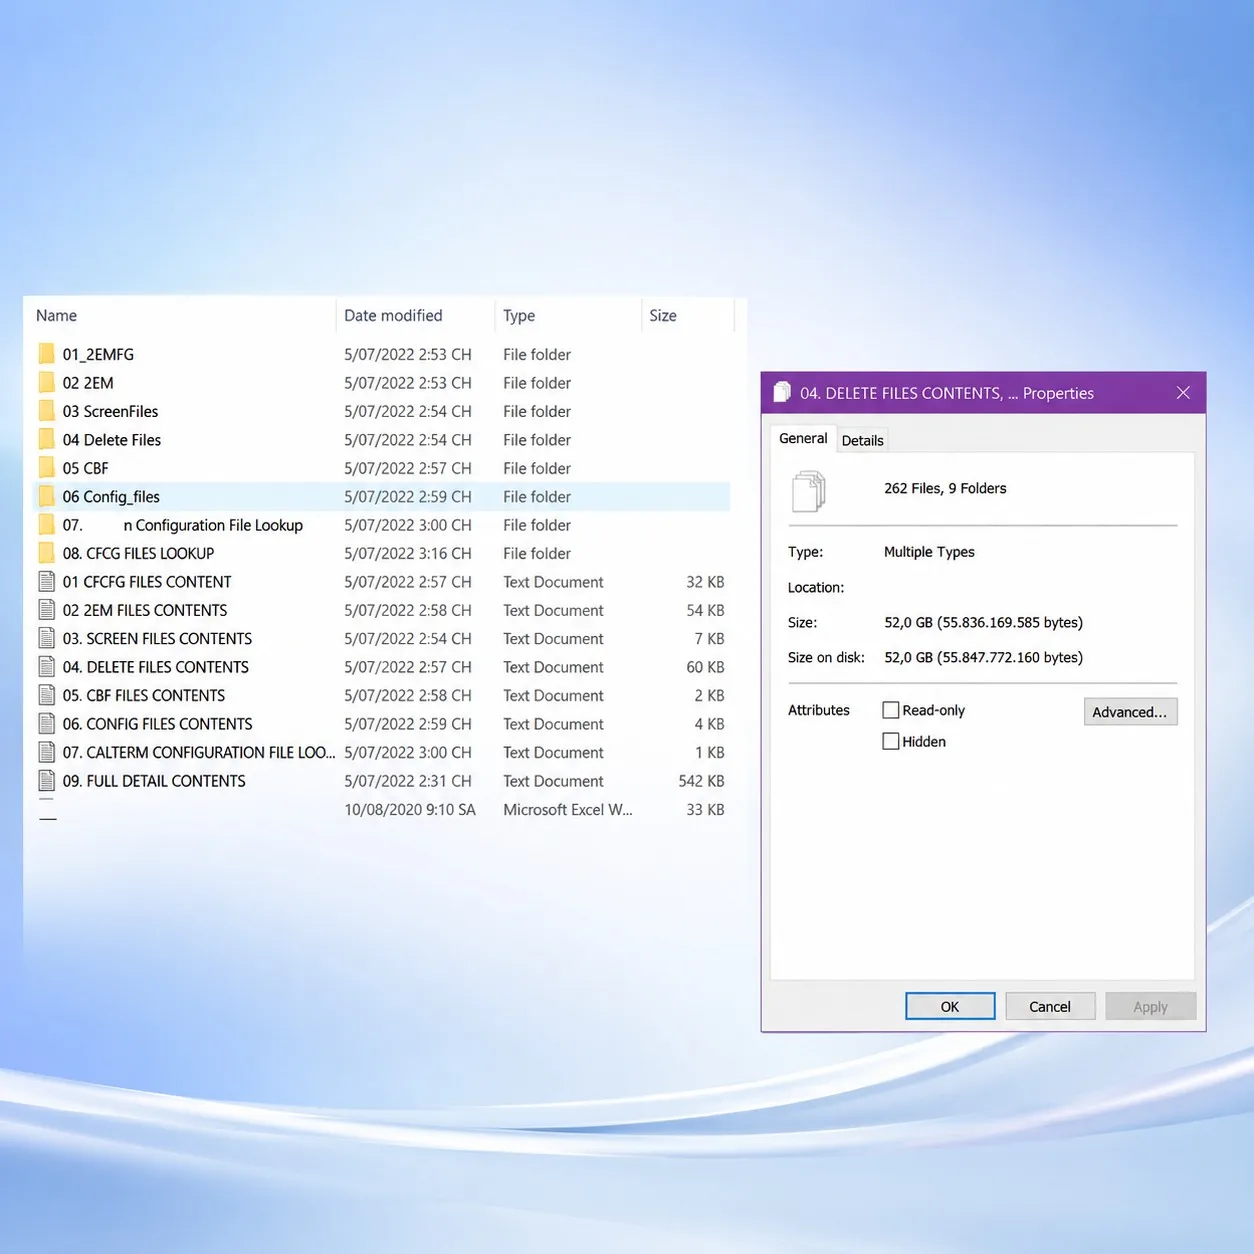Enable the Read-only attribute checkbox
This screenshot has height=1254, width=1254.
point(891,710)
